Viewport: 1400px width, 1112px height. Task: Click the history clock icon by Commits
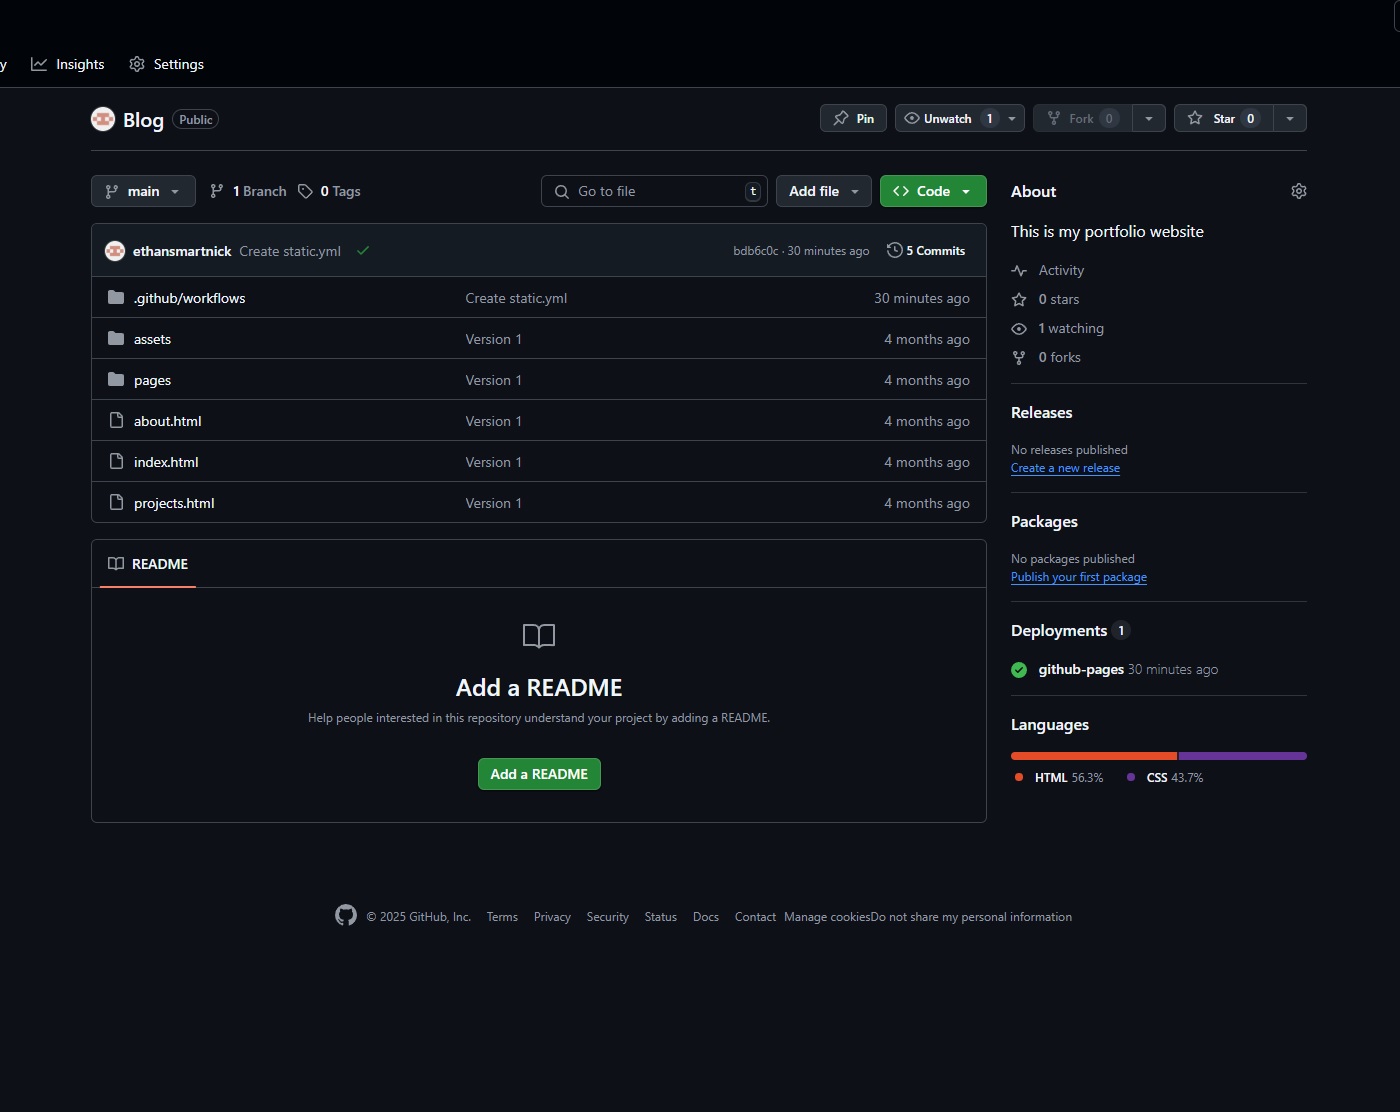(x=895, y=250)
